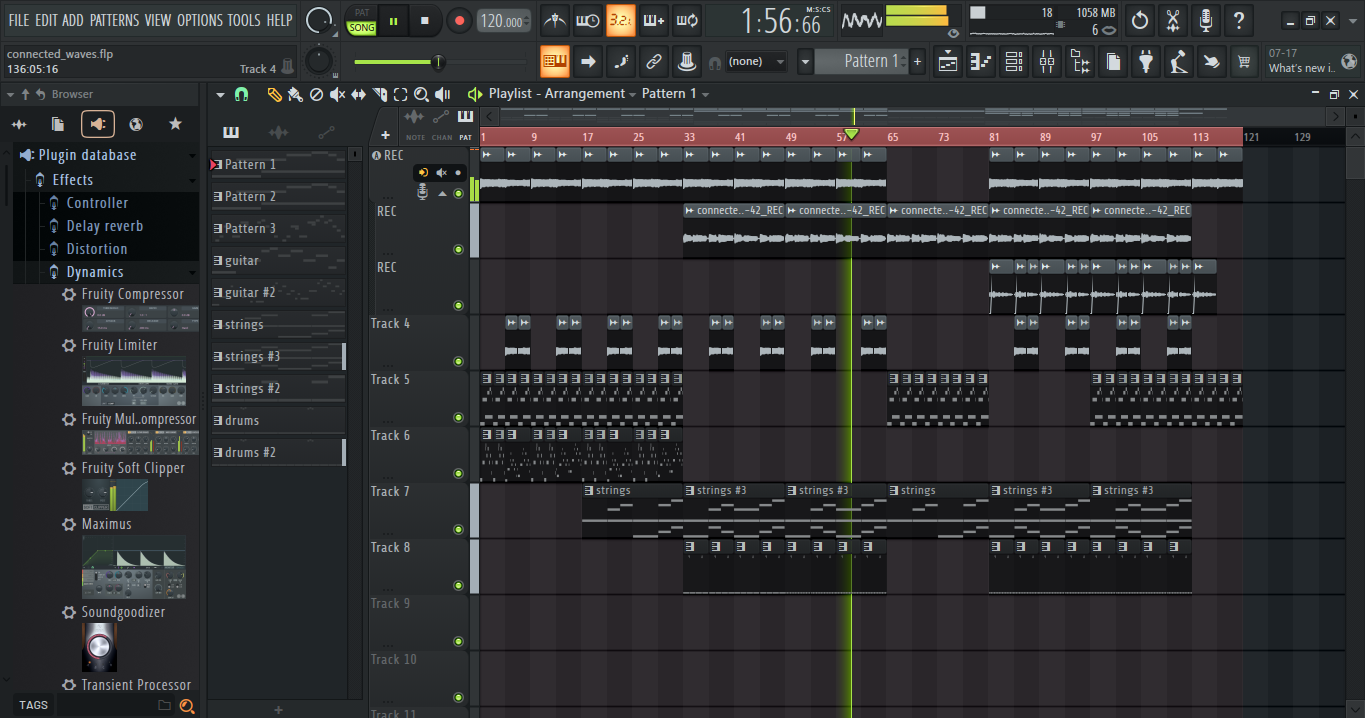
Task: Open the OPTIONS menu
Action: (199, 20)
